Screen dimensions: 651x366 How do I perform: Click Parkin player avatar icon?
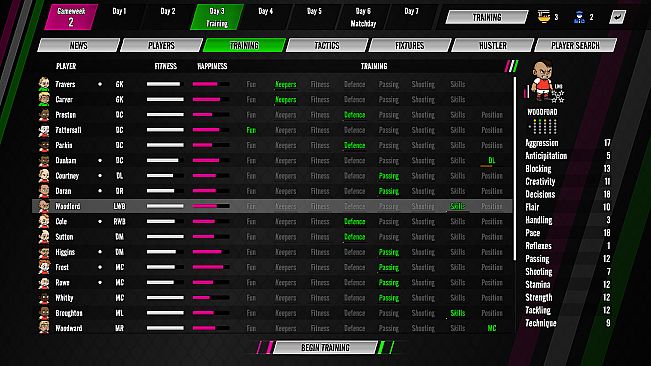point(44,145)
